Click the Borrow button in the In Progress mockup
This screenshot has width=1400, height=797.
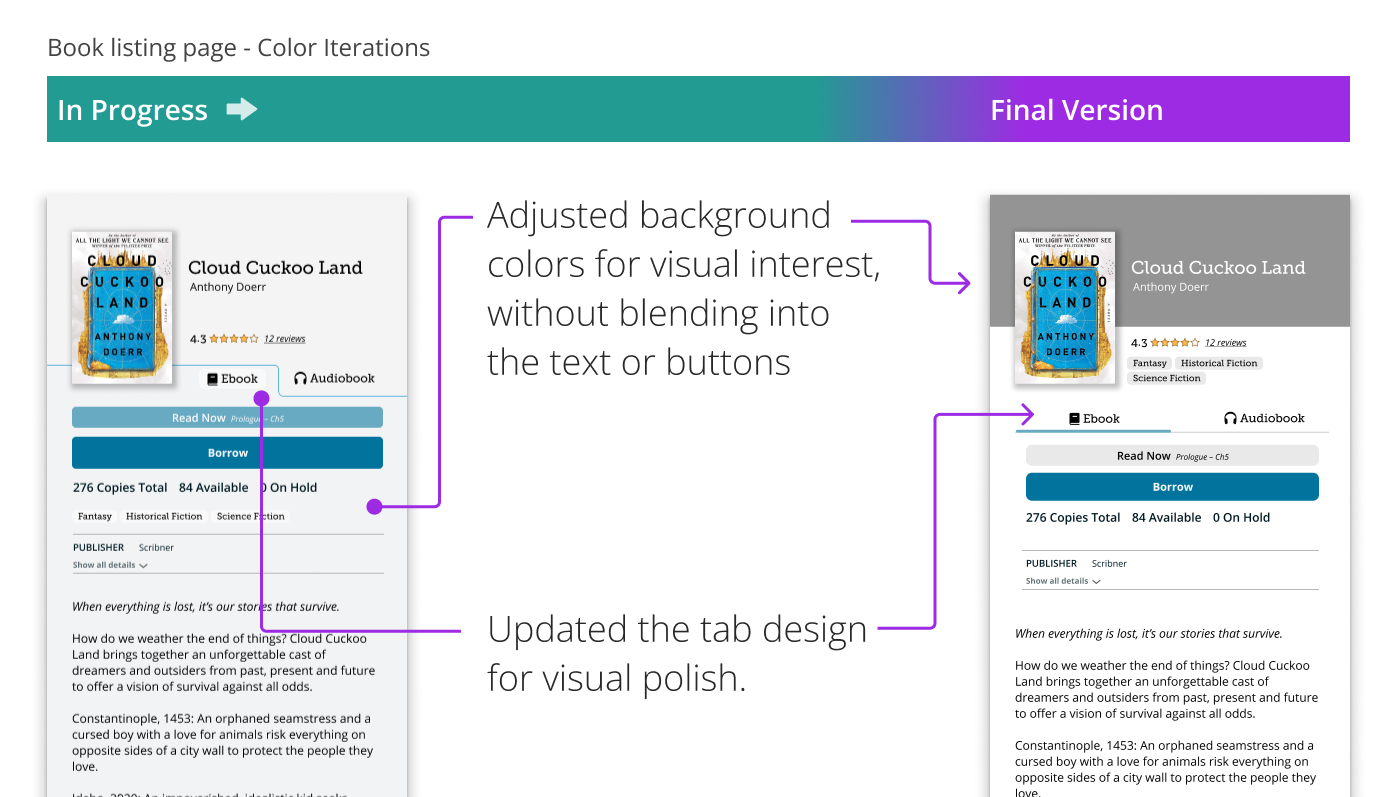coord(227,453)
